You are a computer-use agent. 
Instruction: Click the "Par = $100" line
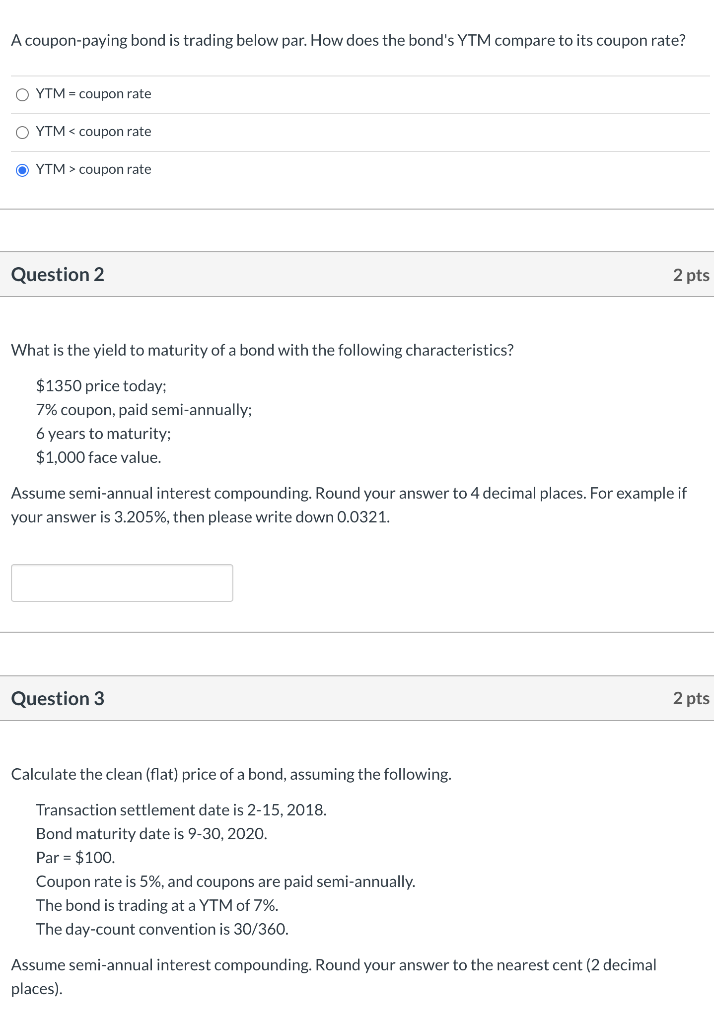click(x=76, y=858)
